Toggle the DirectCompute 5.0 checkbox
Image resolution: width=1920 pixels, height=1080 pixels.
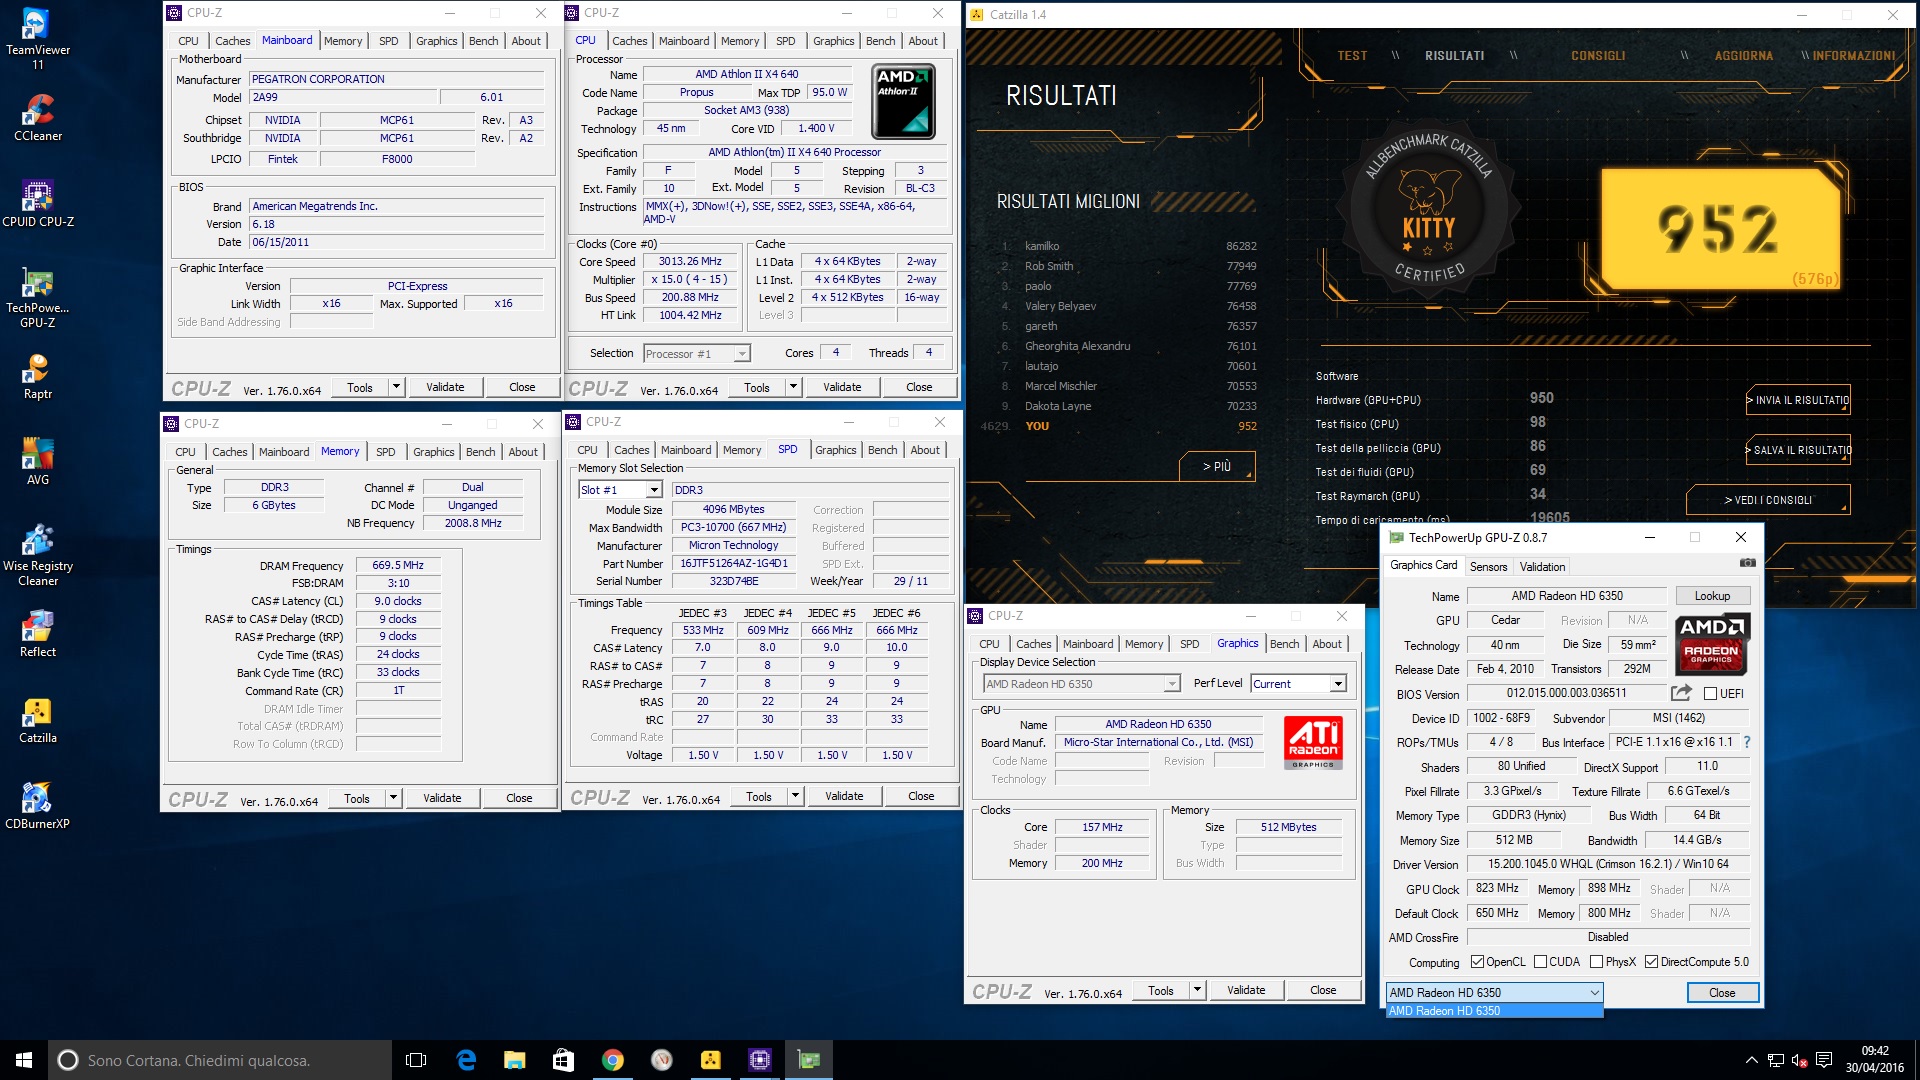(1651, 962)
